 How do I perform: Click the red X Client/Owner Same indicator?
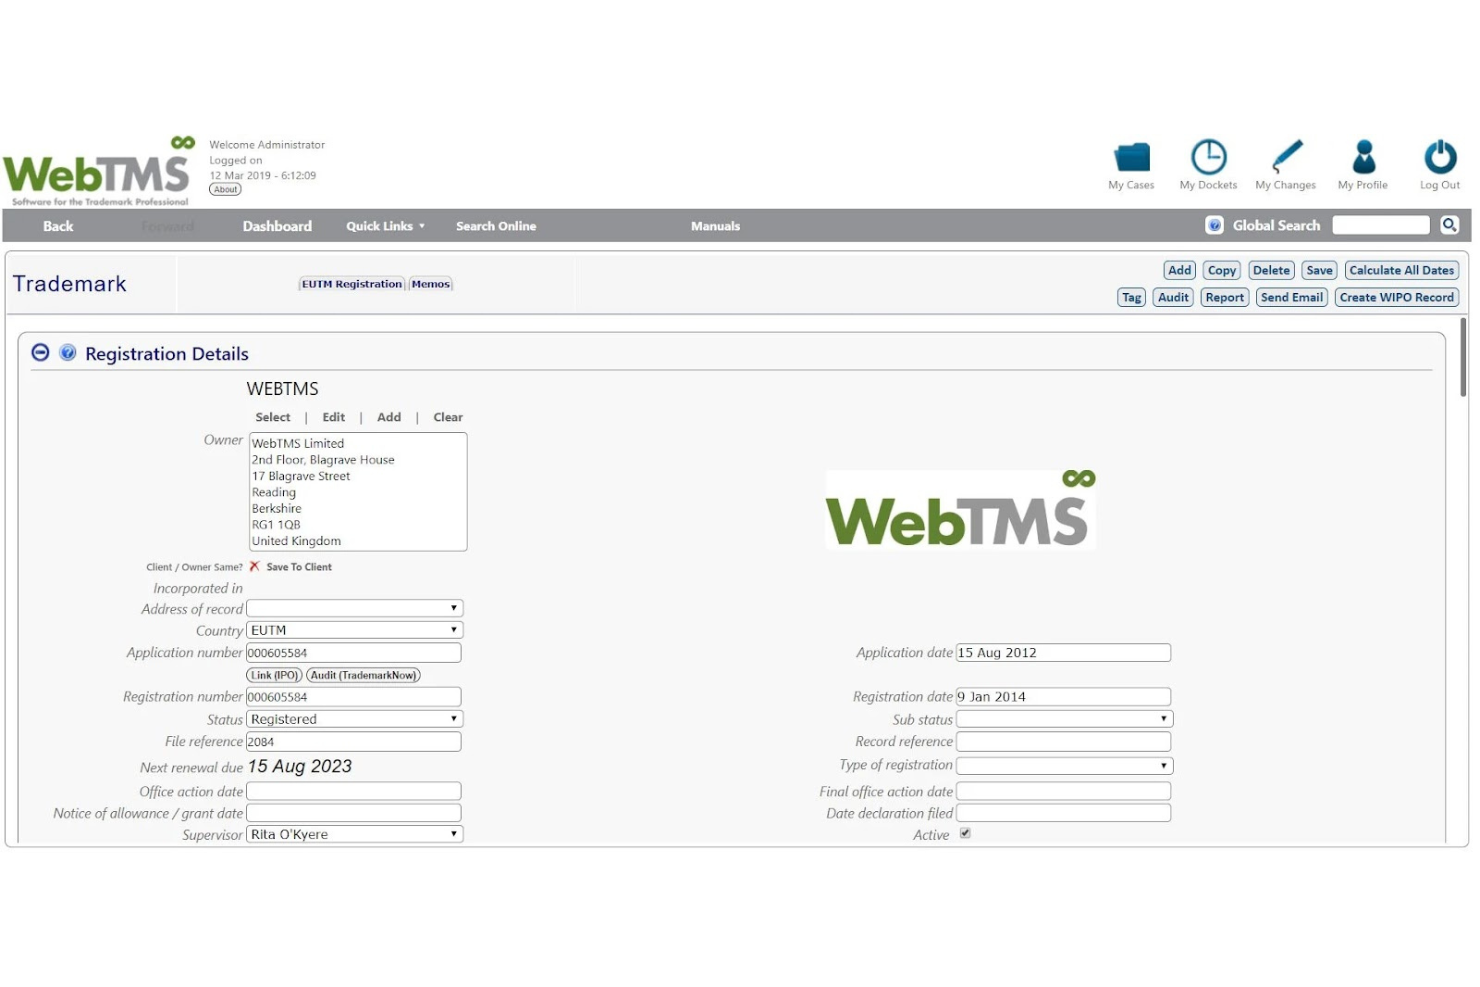pyautogui.click(x=254, y=566)
